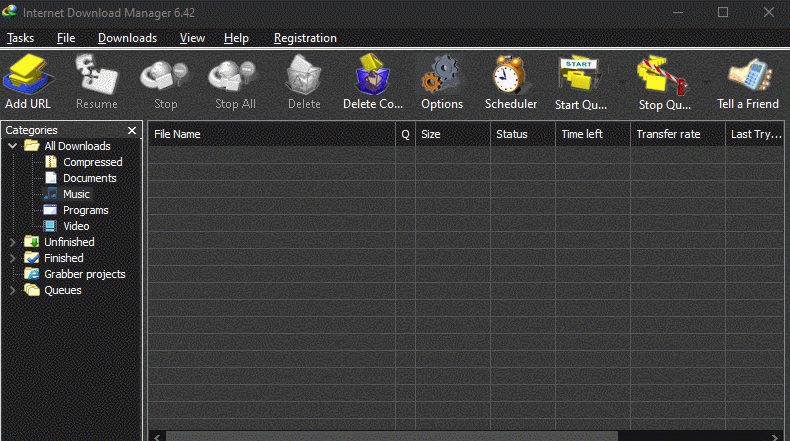Click the Stop All icon
Screen dimensions: 790x441
(233, 76)
